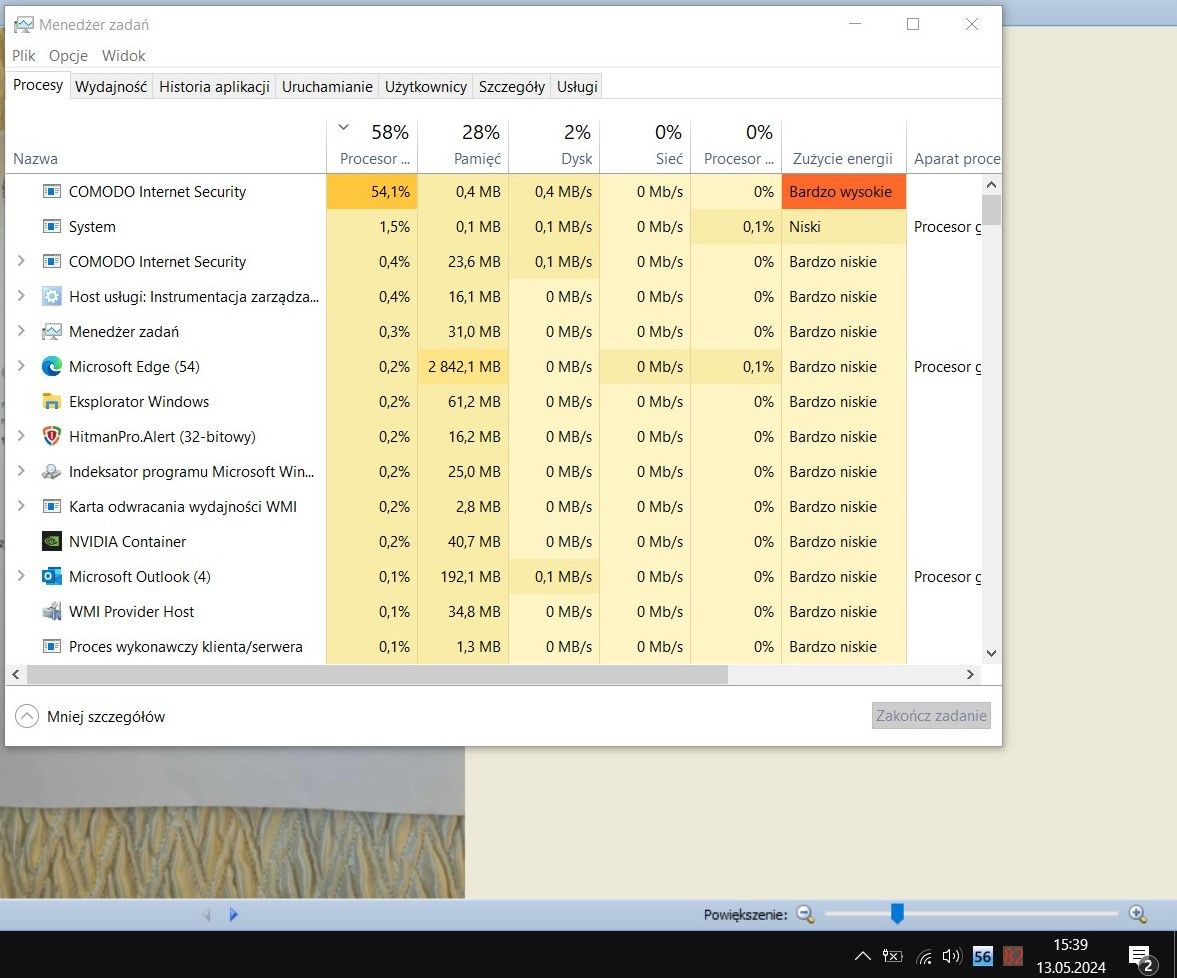Click the blue 56 temperature tray icon

tap(983, 955)
